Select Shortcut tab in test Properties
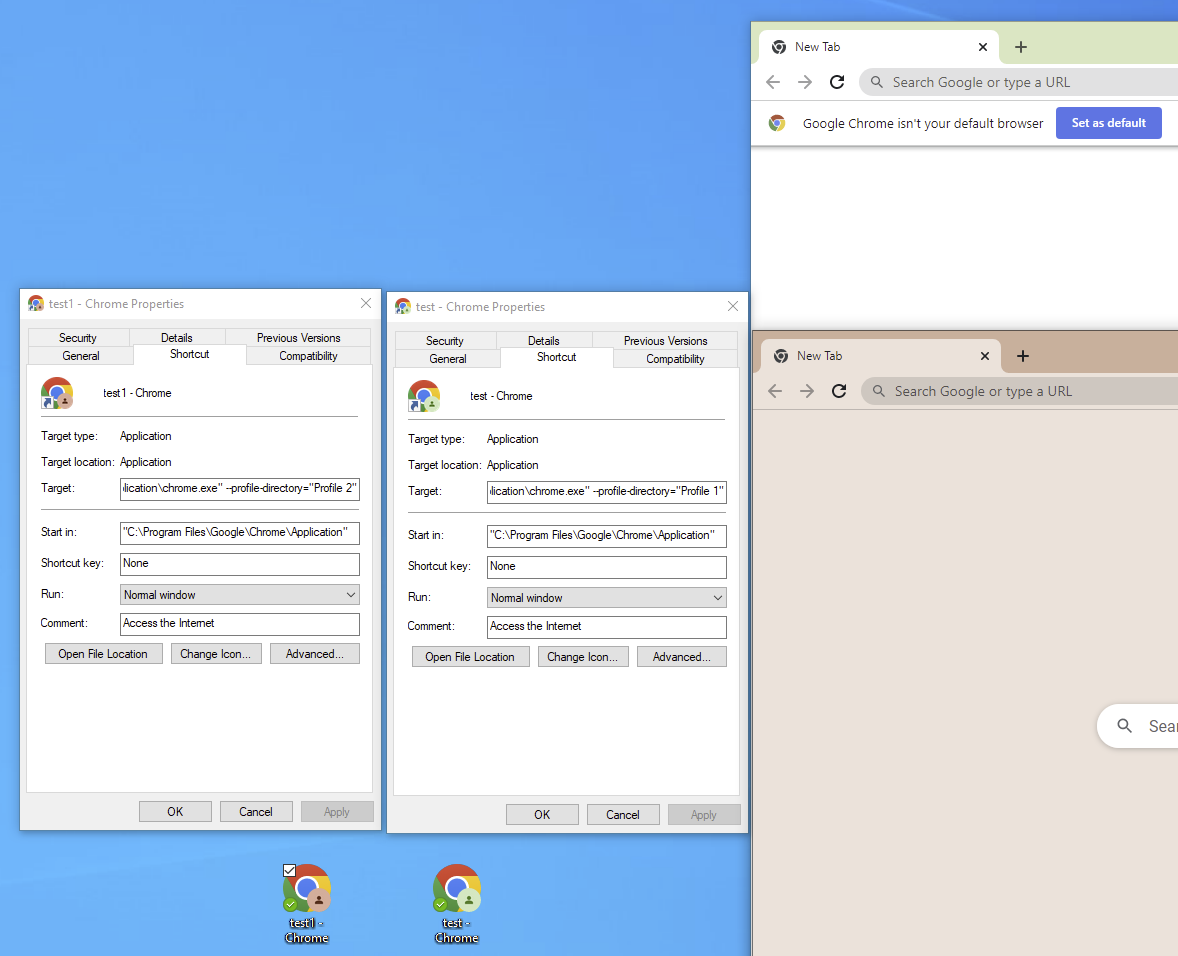1178x956 pixels. click(557, 357)
